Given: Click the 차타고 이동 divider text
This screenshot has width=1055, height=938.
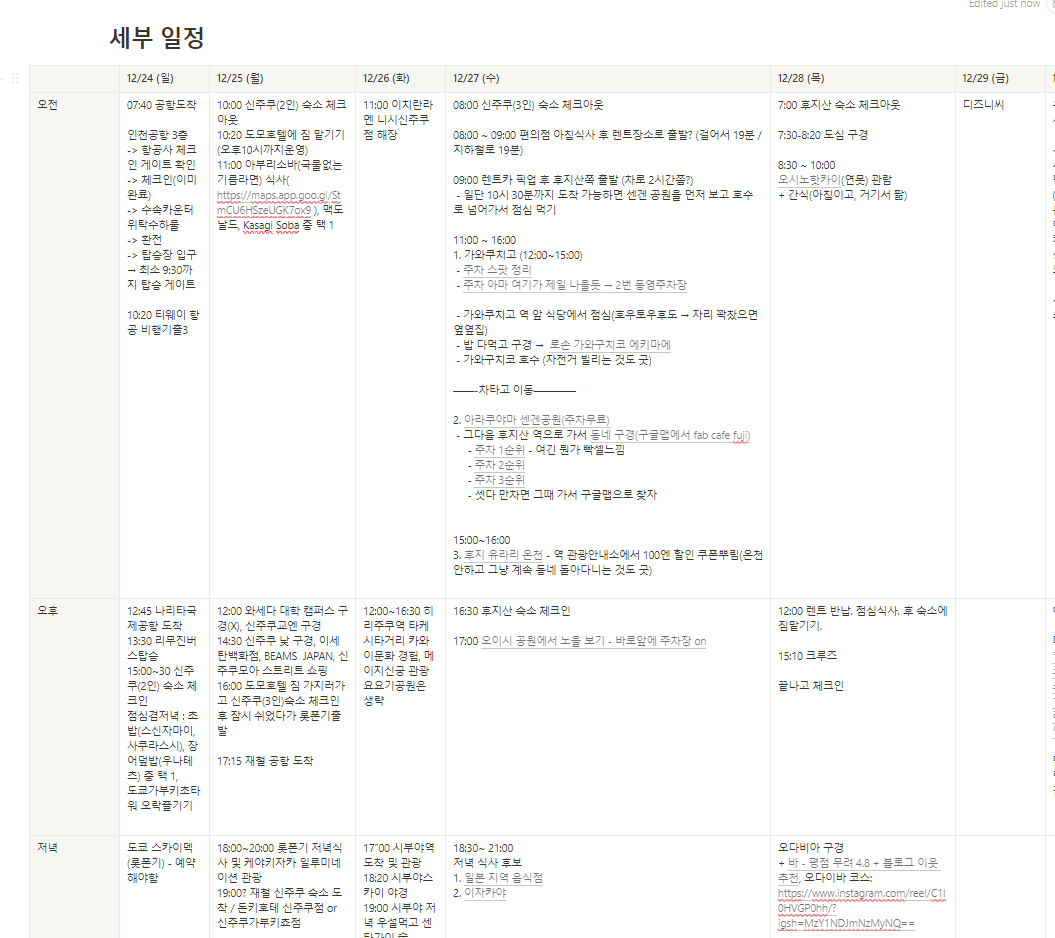Looking at the screenshot, I should tap(514, 390).
